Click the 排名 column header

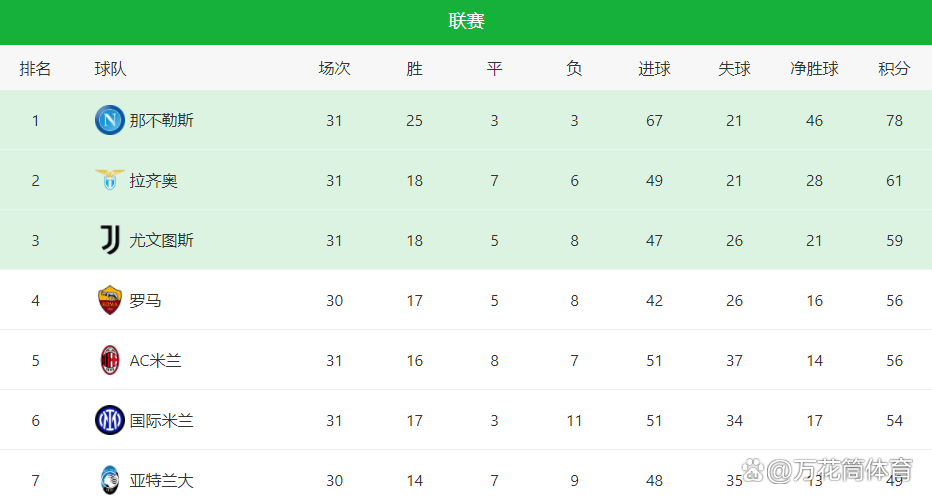pyautogui.click(x=35, y=69)
